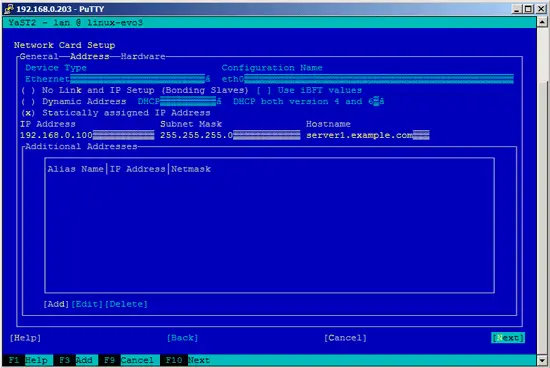Click the IP Address field 192.168.0.100

(x=87, y=135)
